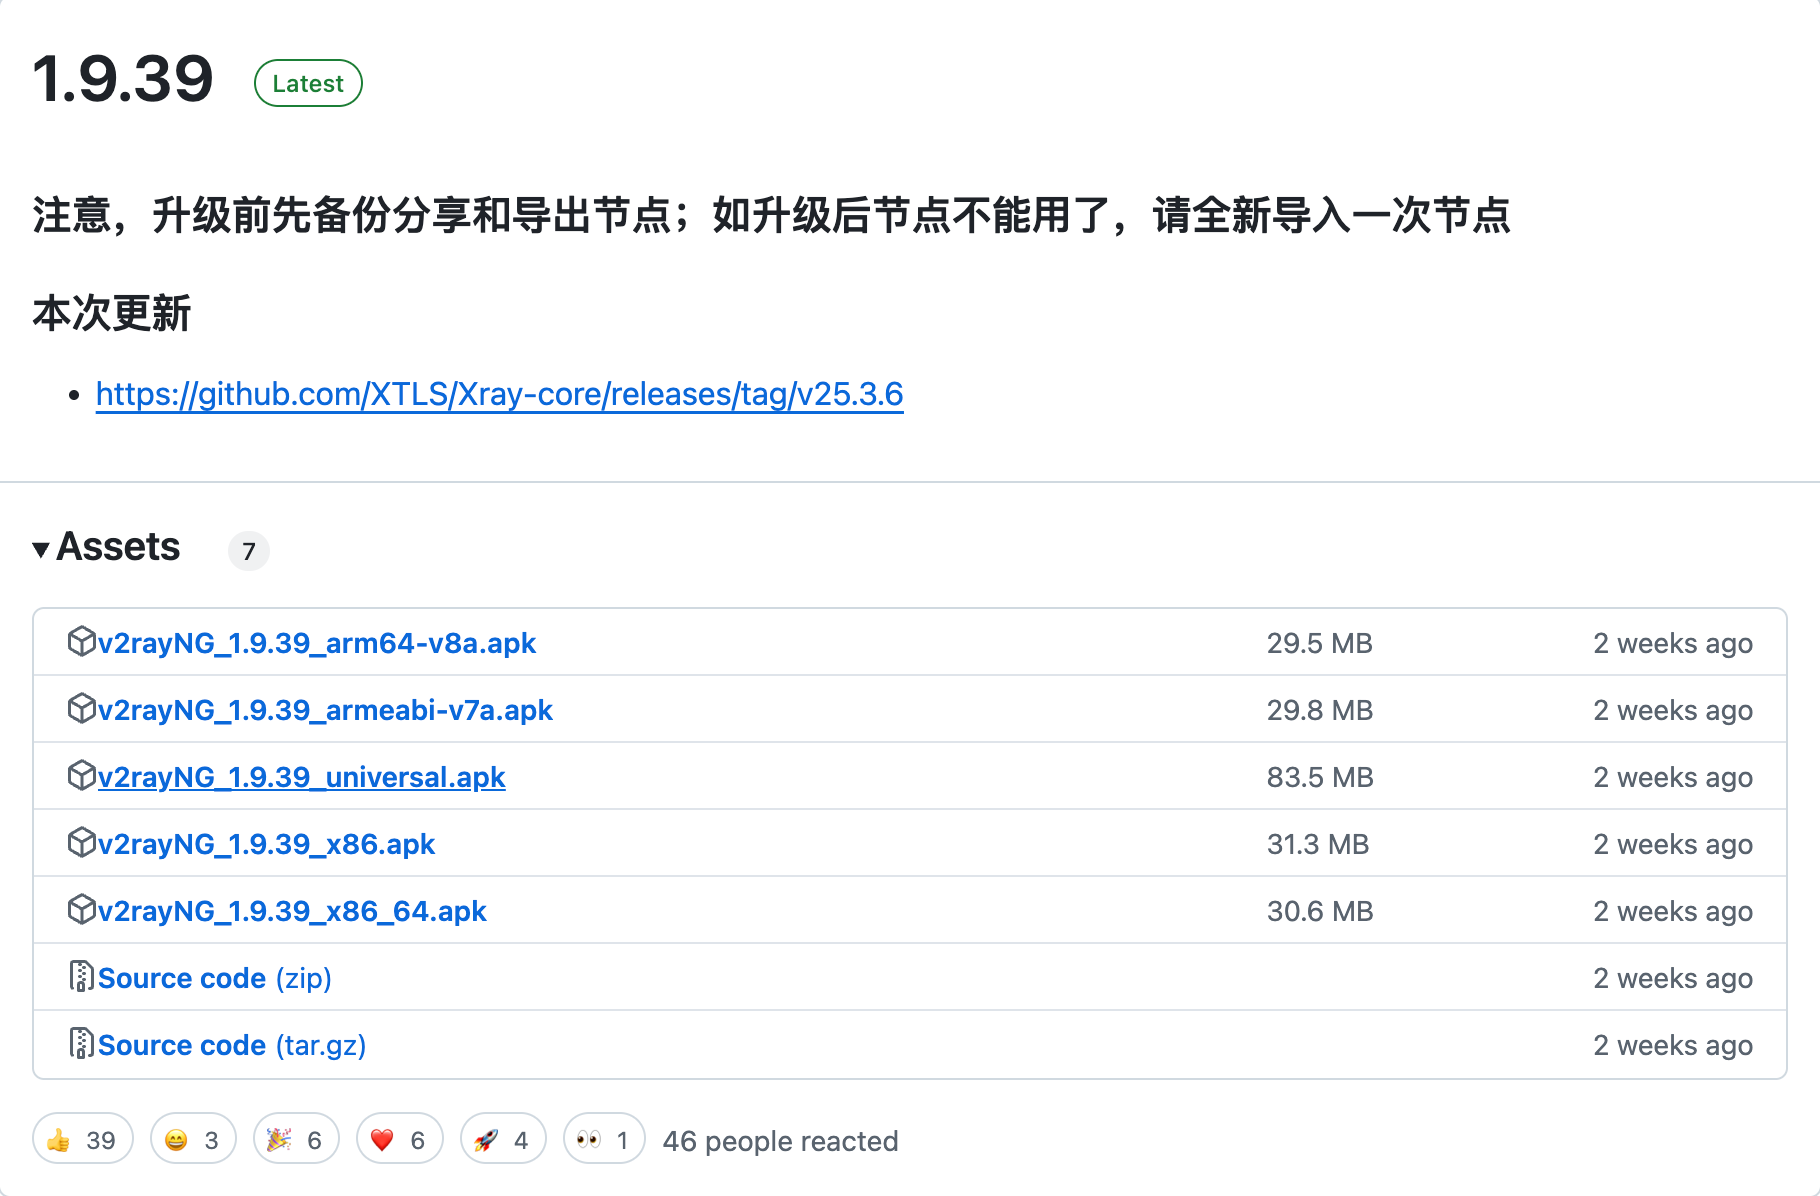
Task: Toggle the party popper reaction
Action: tap(296, 1139)
